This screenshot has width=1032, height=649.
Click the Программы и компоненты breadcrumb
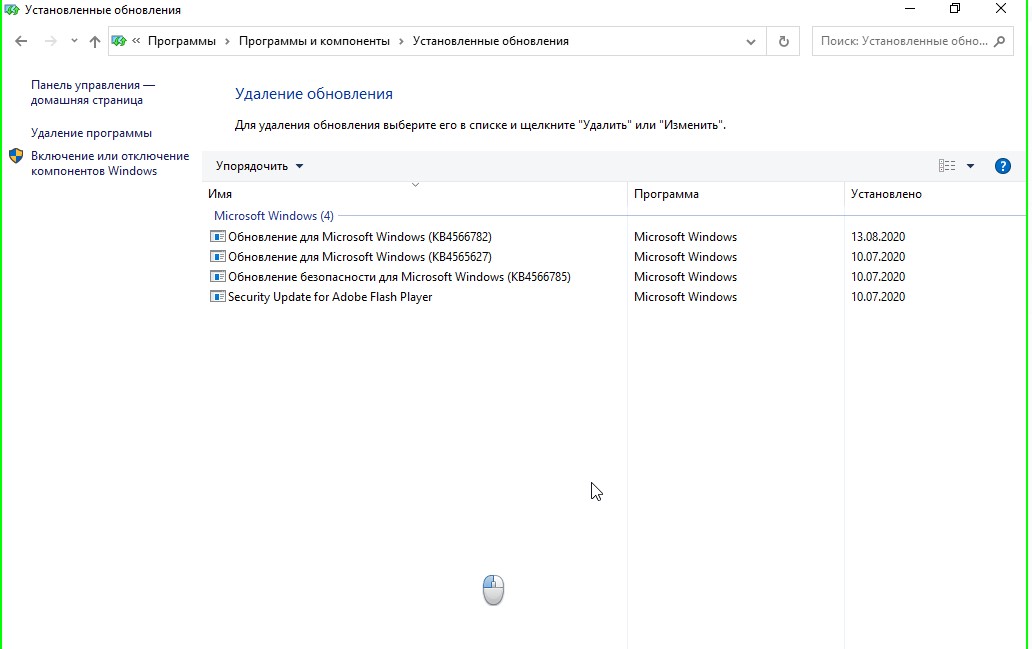(314, 41)
